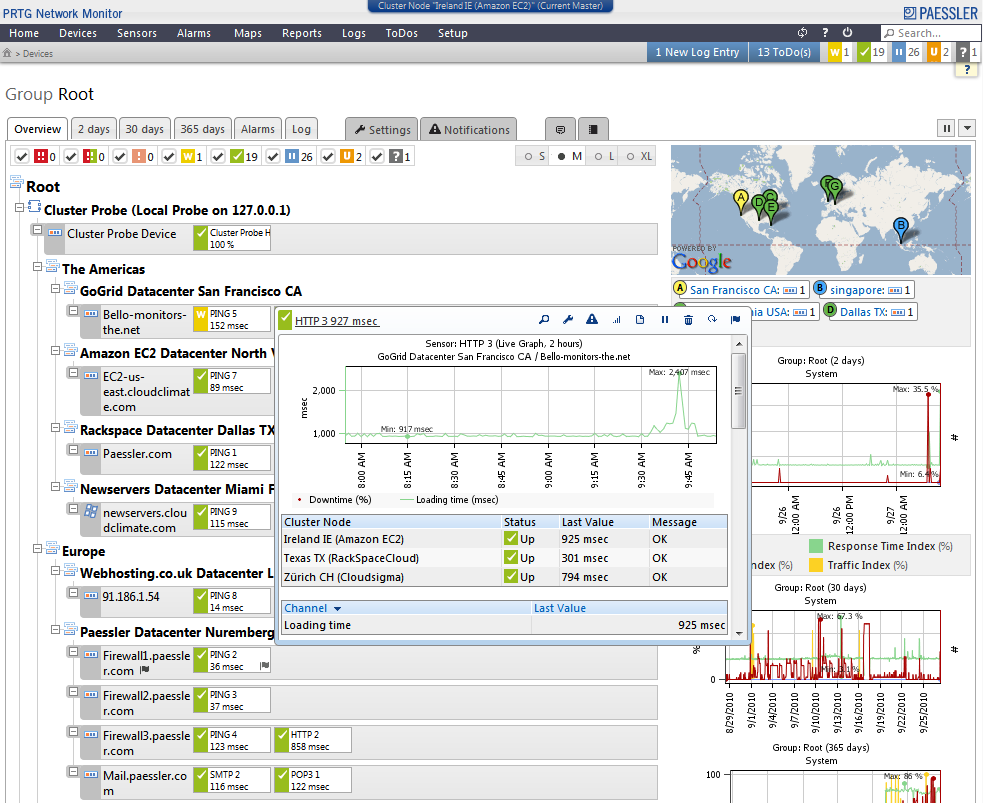Set a flag on HTTP 3 sensor
The width and height of the screenshot is (983, 803).
[737, 318]
